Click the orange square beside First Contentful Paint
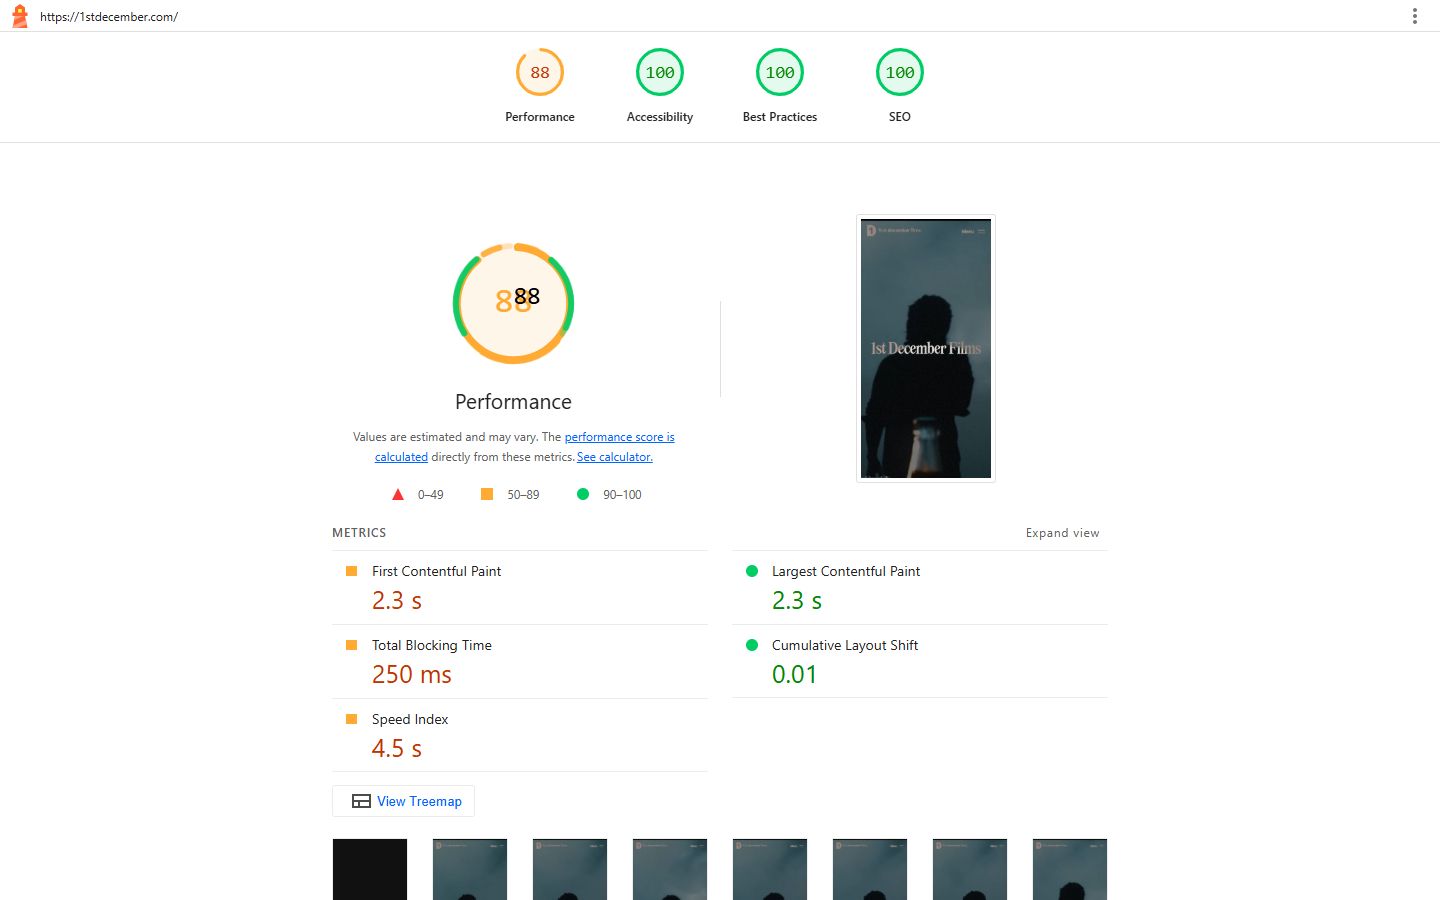1440x900 pixels. [x=351, y=571]
